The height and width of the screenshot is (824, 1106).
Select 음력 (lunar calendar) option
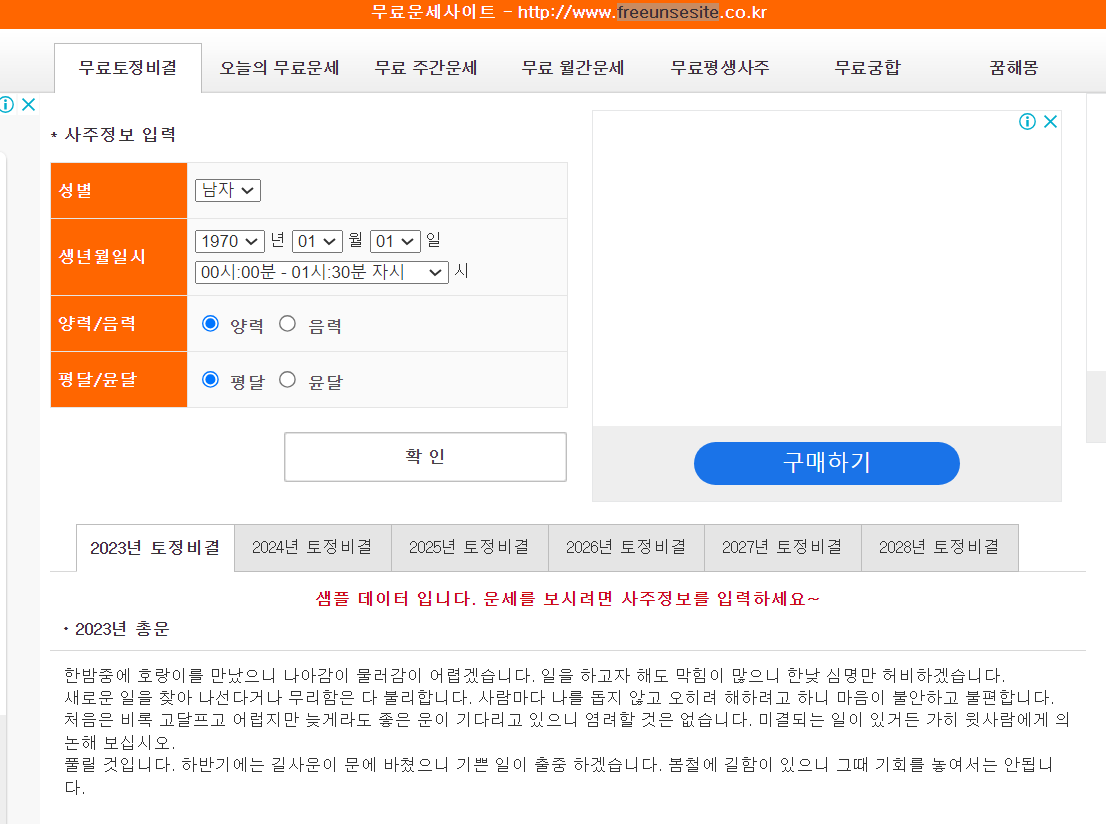287,322
